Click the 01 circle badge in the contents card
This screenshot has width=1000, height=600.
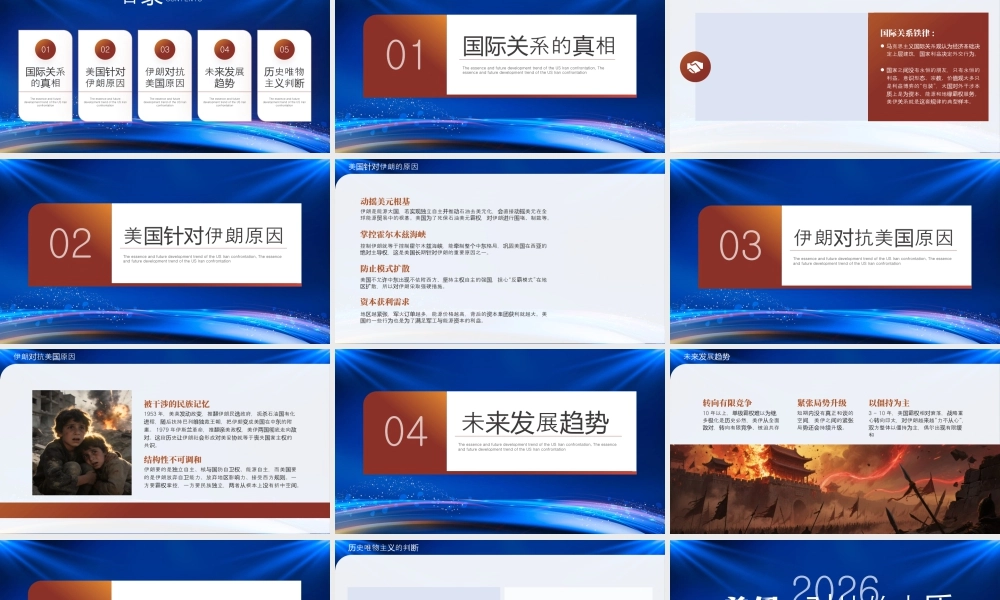click(45, 49)
